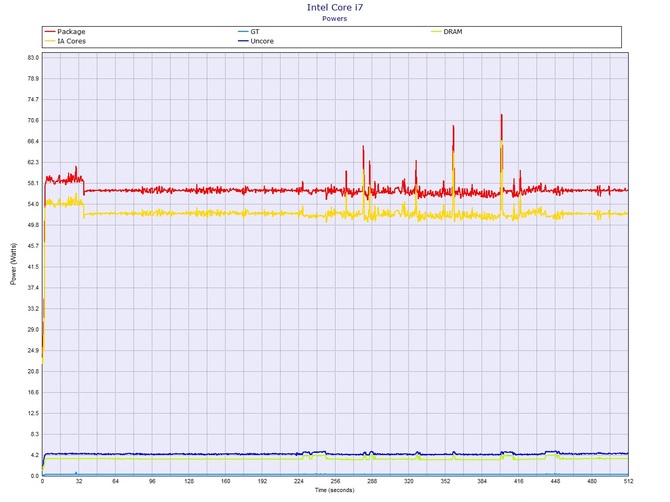Click the dark blue Uncore legend color line

[243, 41]
